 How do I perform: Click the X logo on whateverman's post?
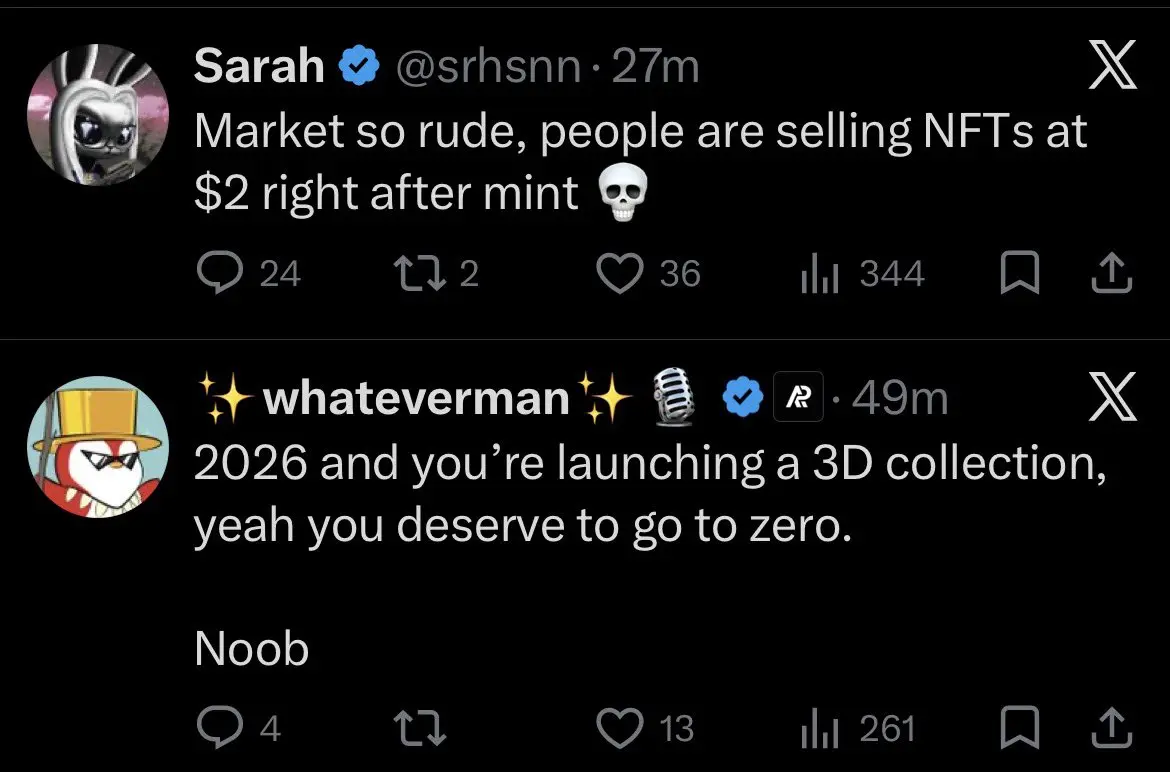click(1110, 398)
